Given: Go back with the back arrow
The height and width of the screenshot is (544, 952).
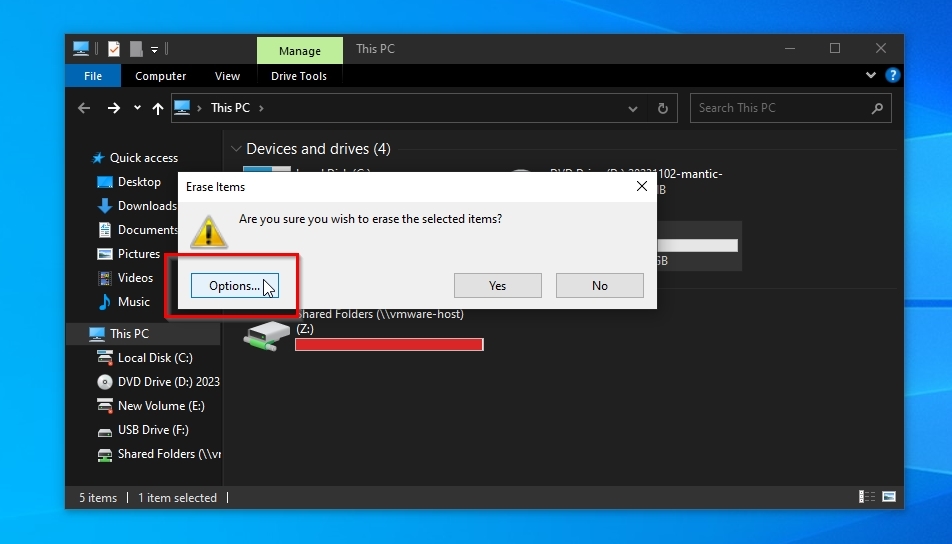Looking at the screenshot, I should point(84,108).
